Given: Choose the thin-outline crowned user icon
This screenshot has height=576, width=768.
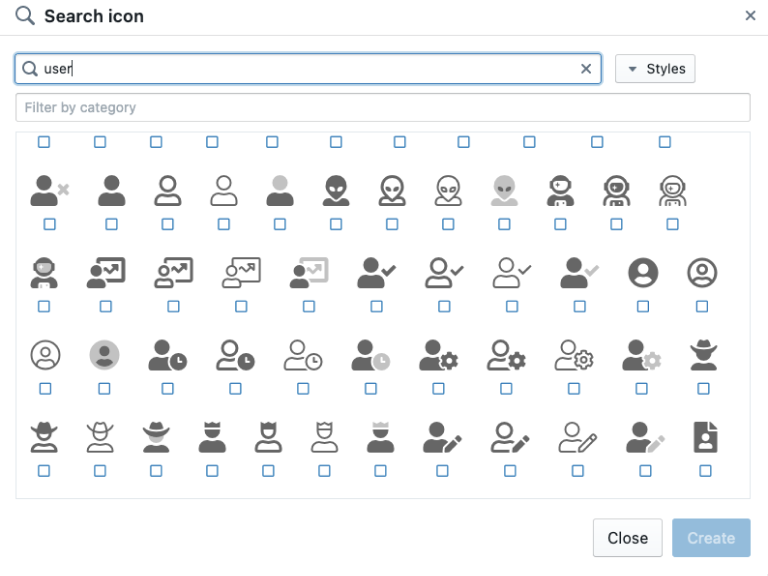Looking at the screenshot, I should (x=324, y=437).
